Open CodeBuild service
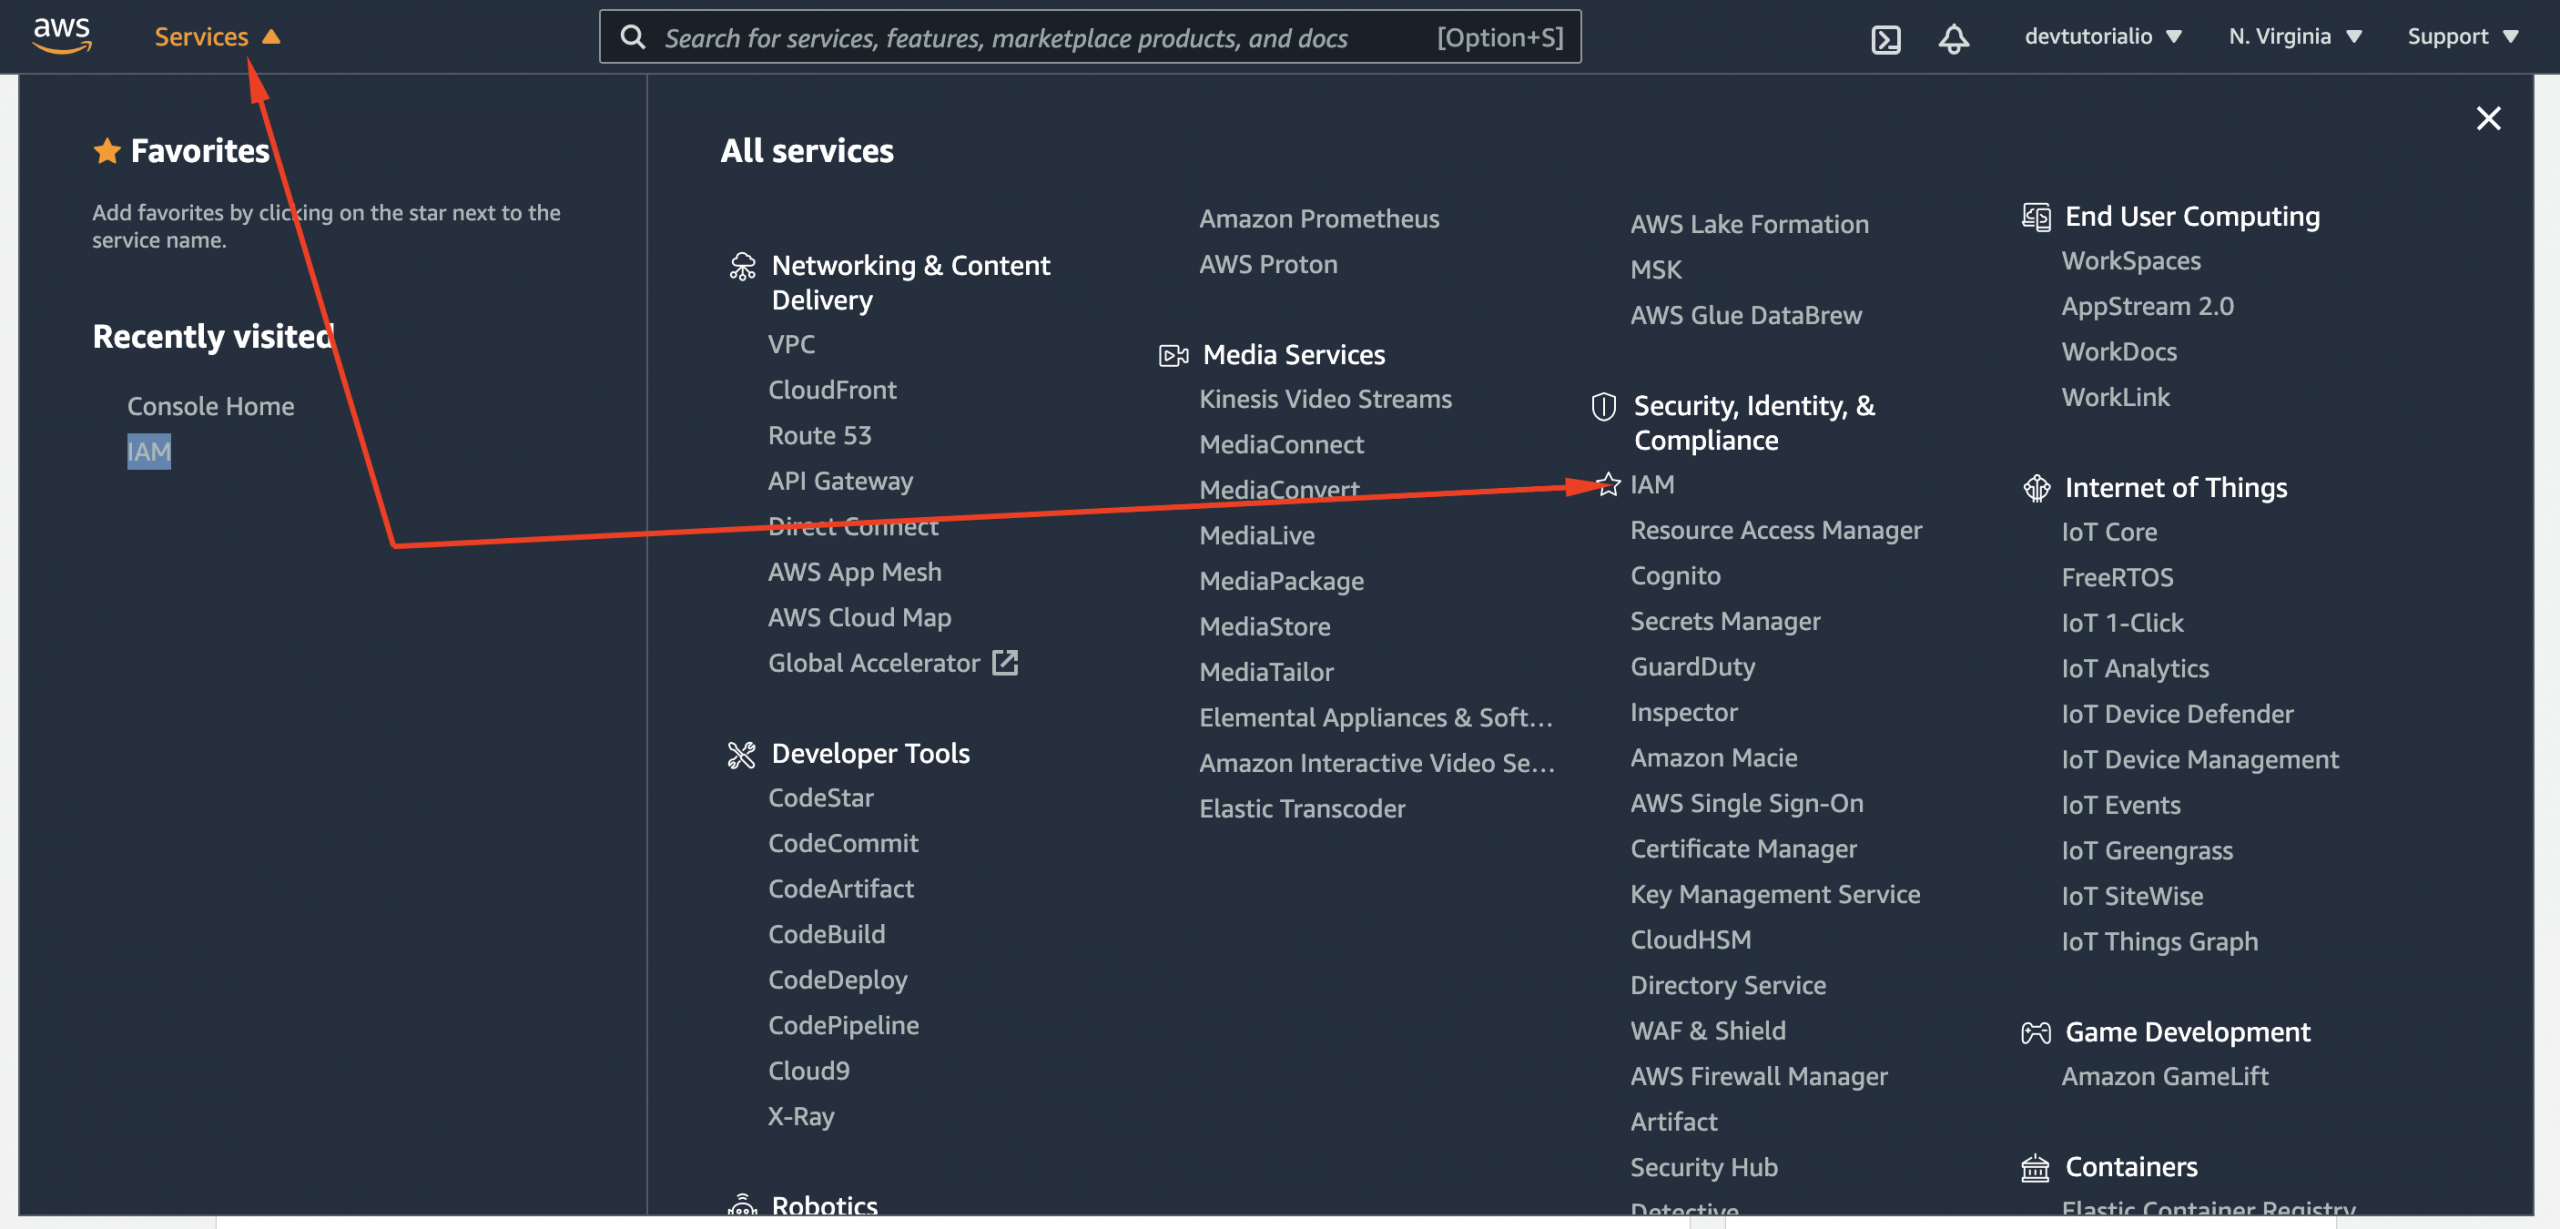 tap(826, 934)
